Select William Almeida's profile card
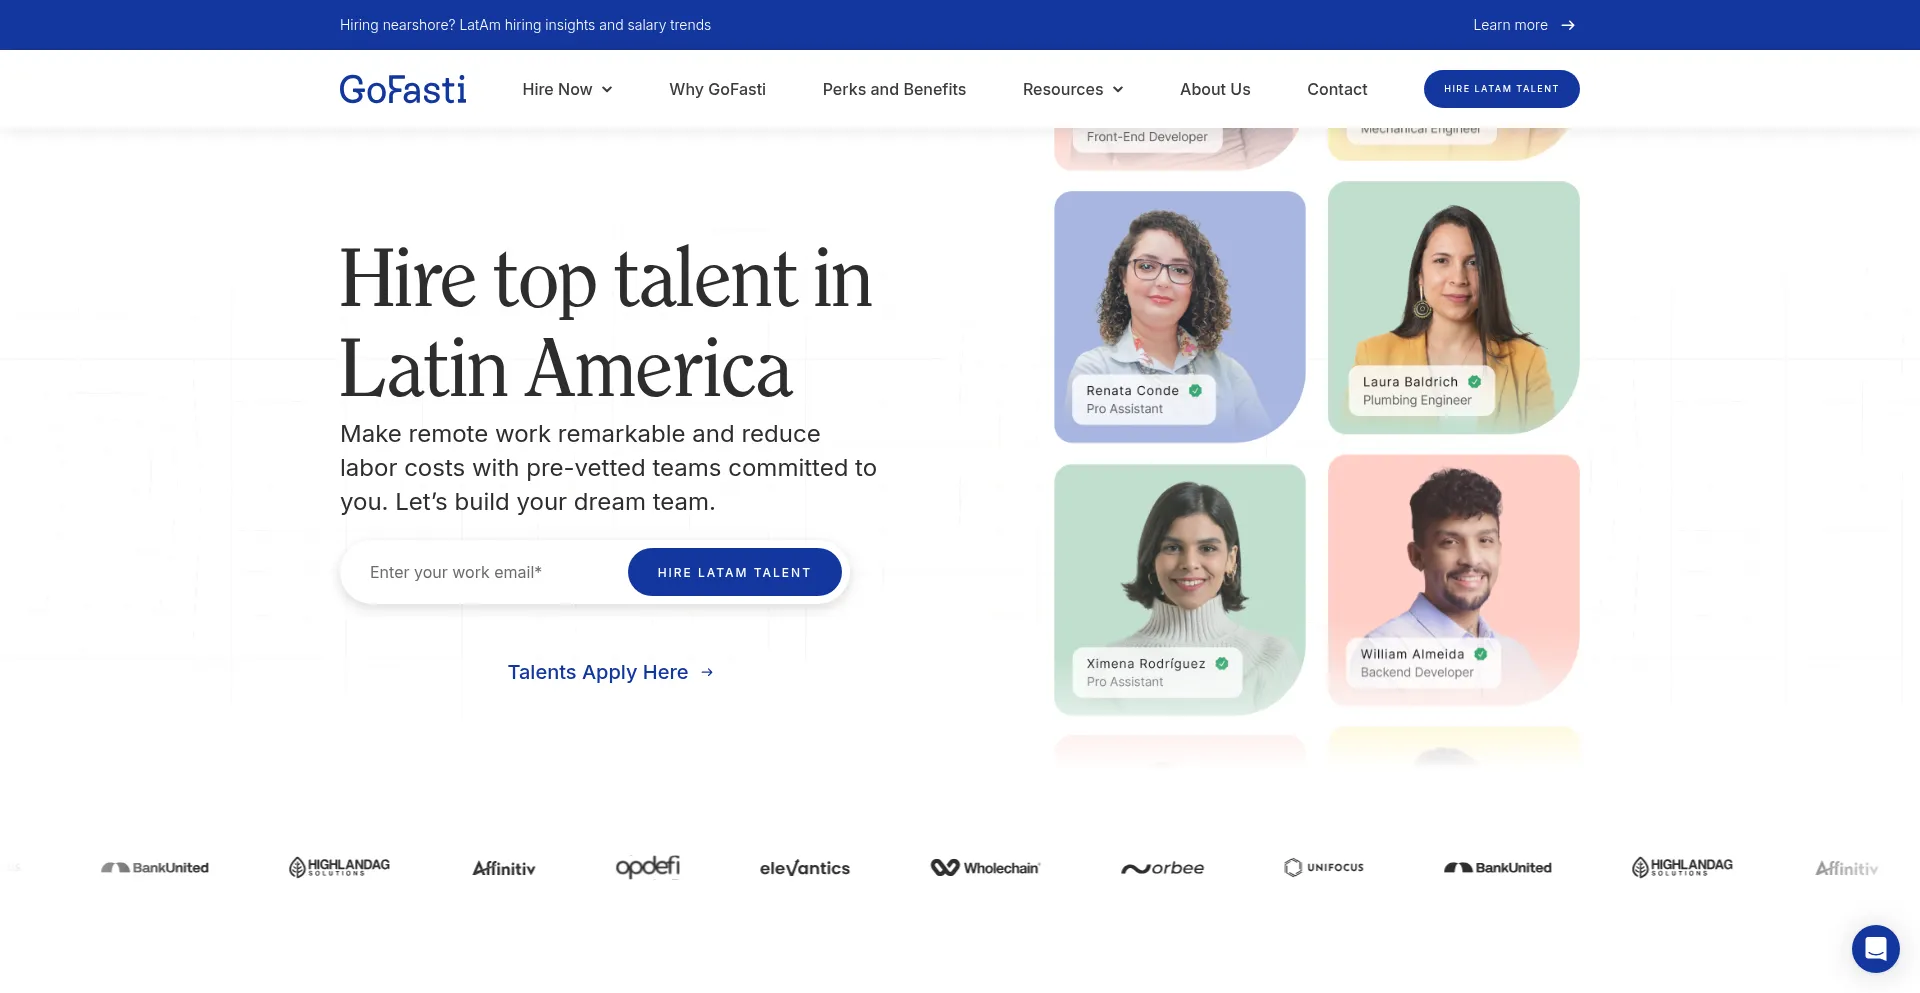Screen dimensions: 1920x993 pyautogui.click(x=1453, y=580)
